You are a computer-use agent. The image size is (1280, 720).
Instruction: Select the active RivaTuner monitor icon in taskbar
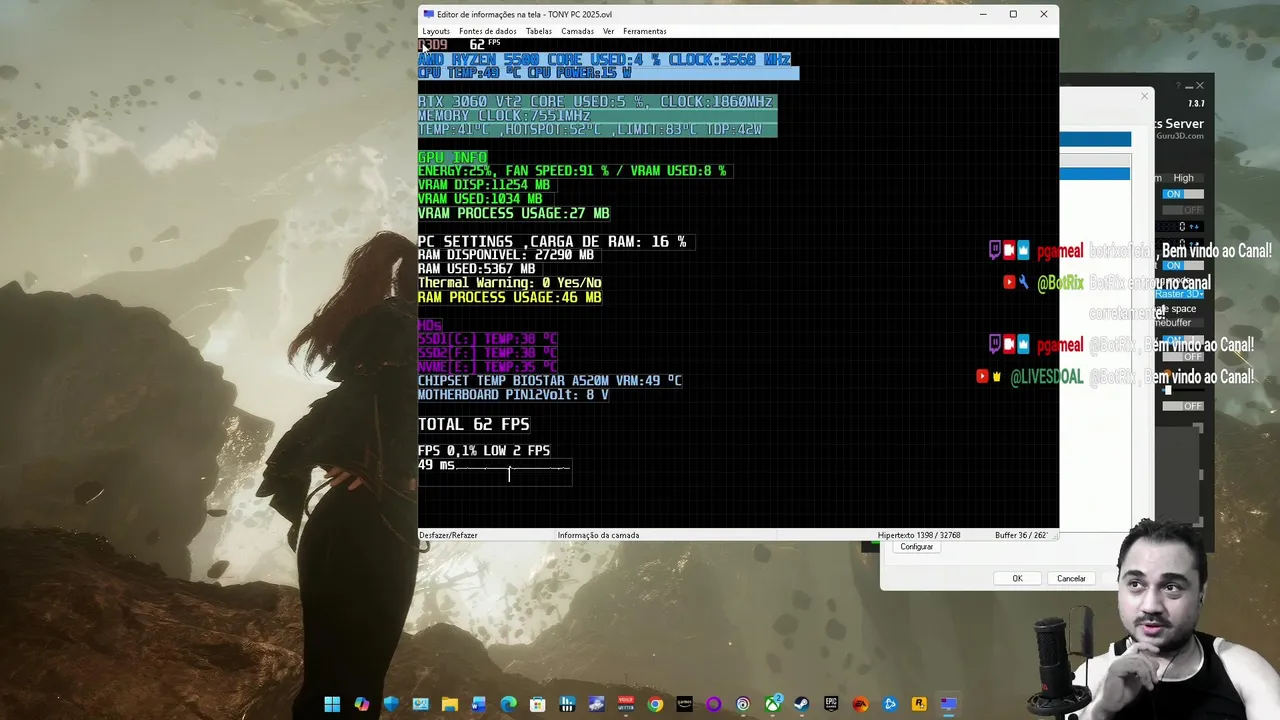(949, 704)
